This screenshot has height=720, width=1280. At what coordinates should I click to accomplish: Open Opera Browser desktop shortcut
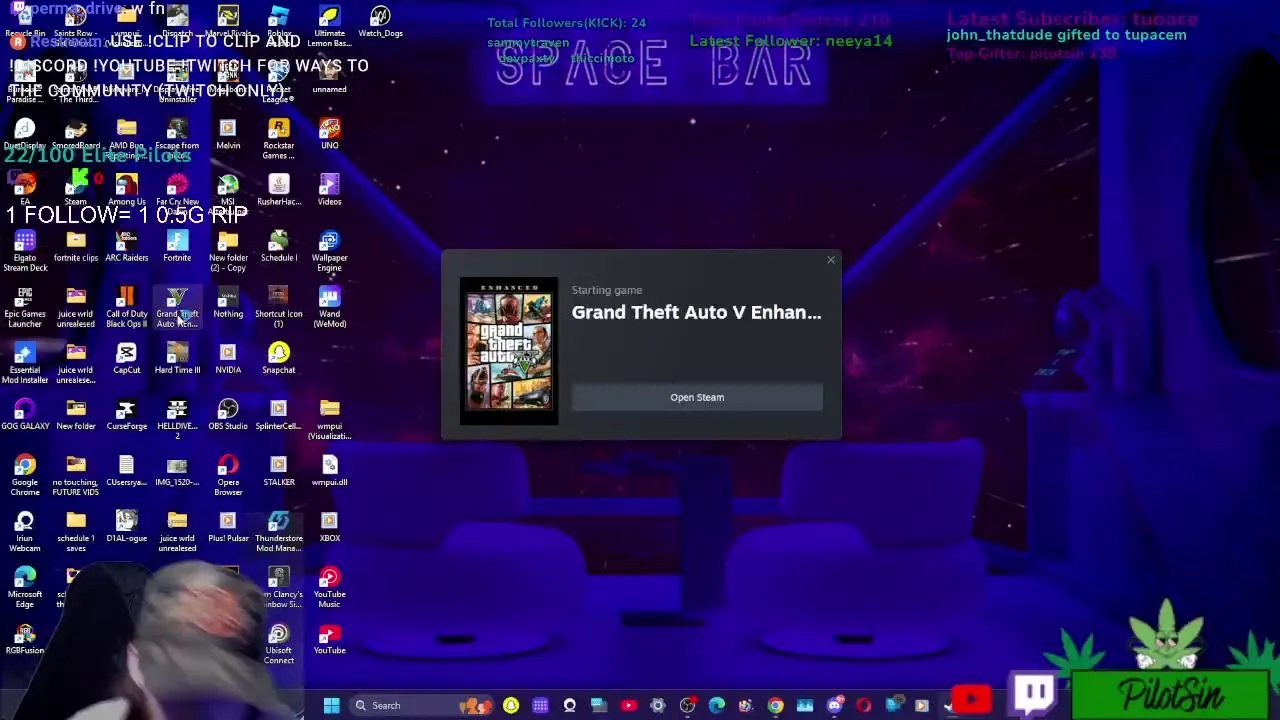[x=228, y=474]
